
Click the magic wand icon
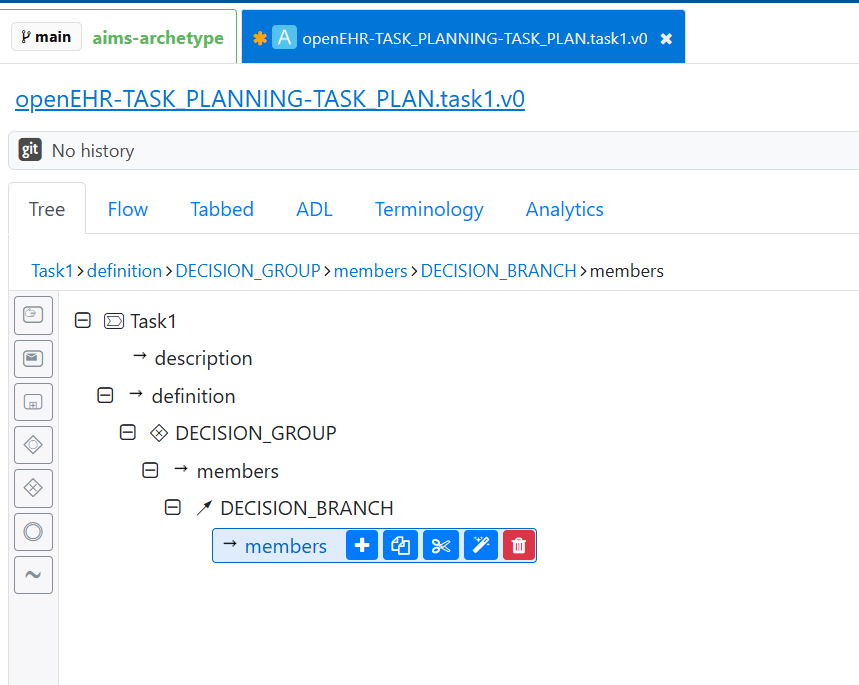(481, 546)
